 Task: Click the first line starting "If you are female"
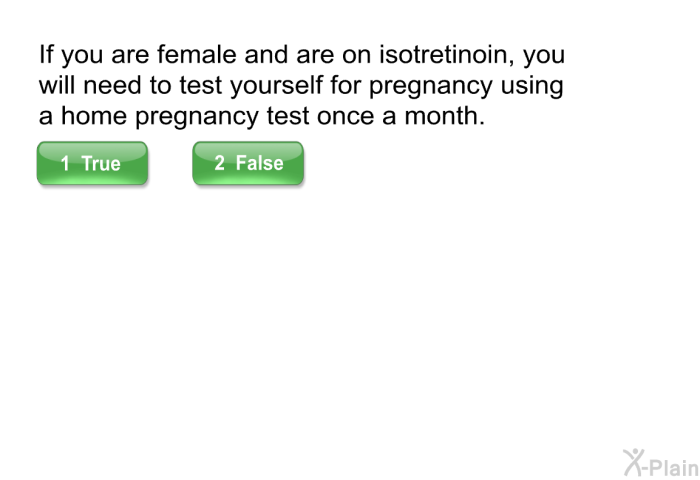coord(302,55)
